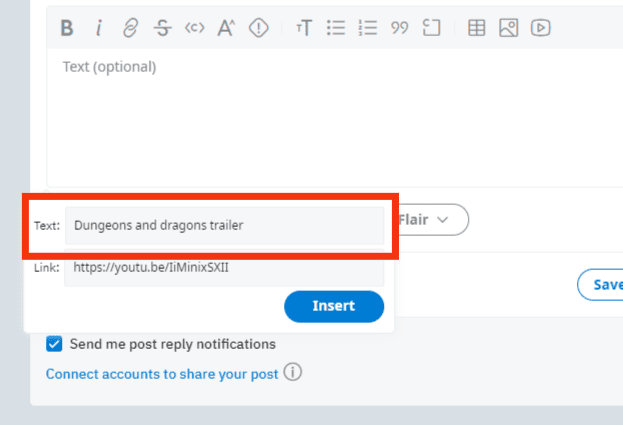This screenshot has width=623, height=425.
Task: Click the info icon beside Connect accounts
Action: 293,372
